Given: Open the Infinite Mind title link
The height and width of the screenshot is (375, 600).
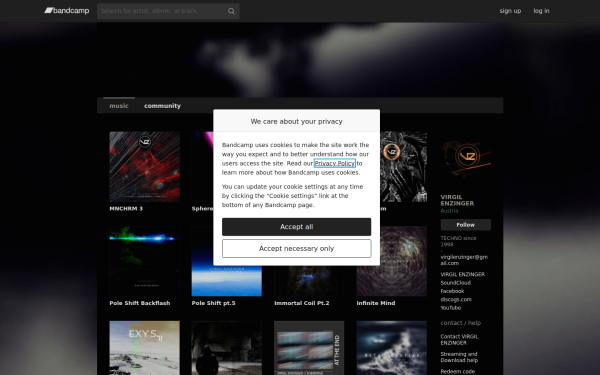Looking at the screenshot, I should coord(376,303).
